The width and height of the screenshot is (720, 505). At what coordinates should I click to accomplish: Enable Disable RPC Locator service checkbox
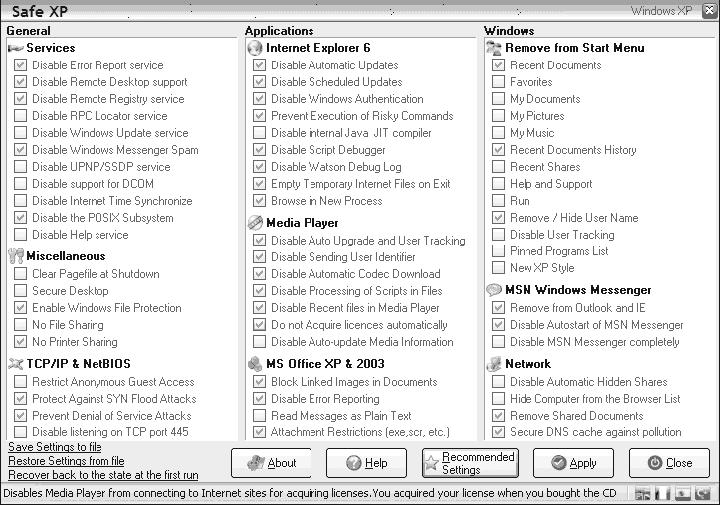pyautogui.click(x=20, y=116)
